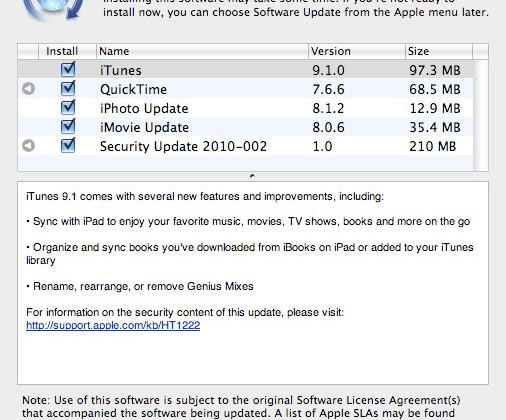
Task: Click the 'Sync with iPad' bullet text
Action: coord(248,222)
